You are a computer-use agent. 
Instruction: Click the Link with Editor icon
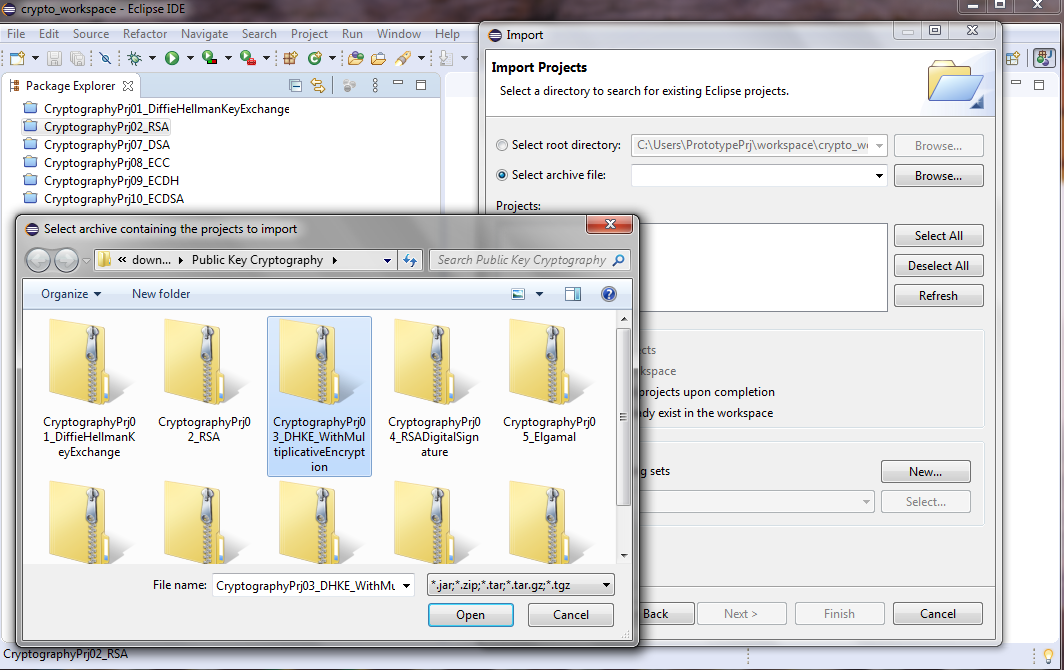click(x=318, y=86)
